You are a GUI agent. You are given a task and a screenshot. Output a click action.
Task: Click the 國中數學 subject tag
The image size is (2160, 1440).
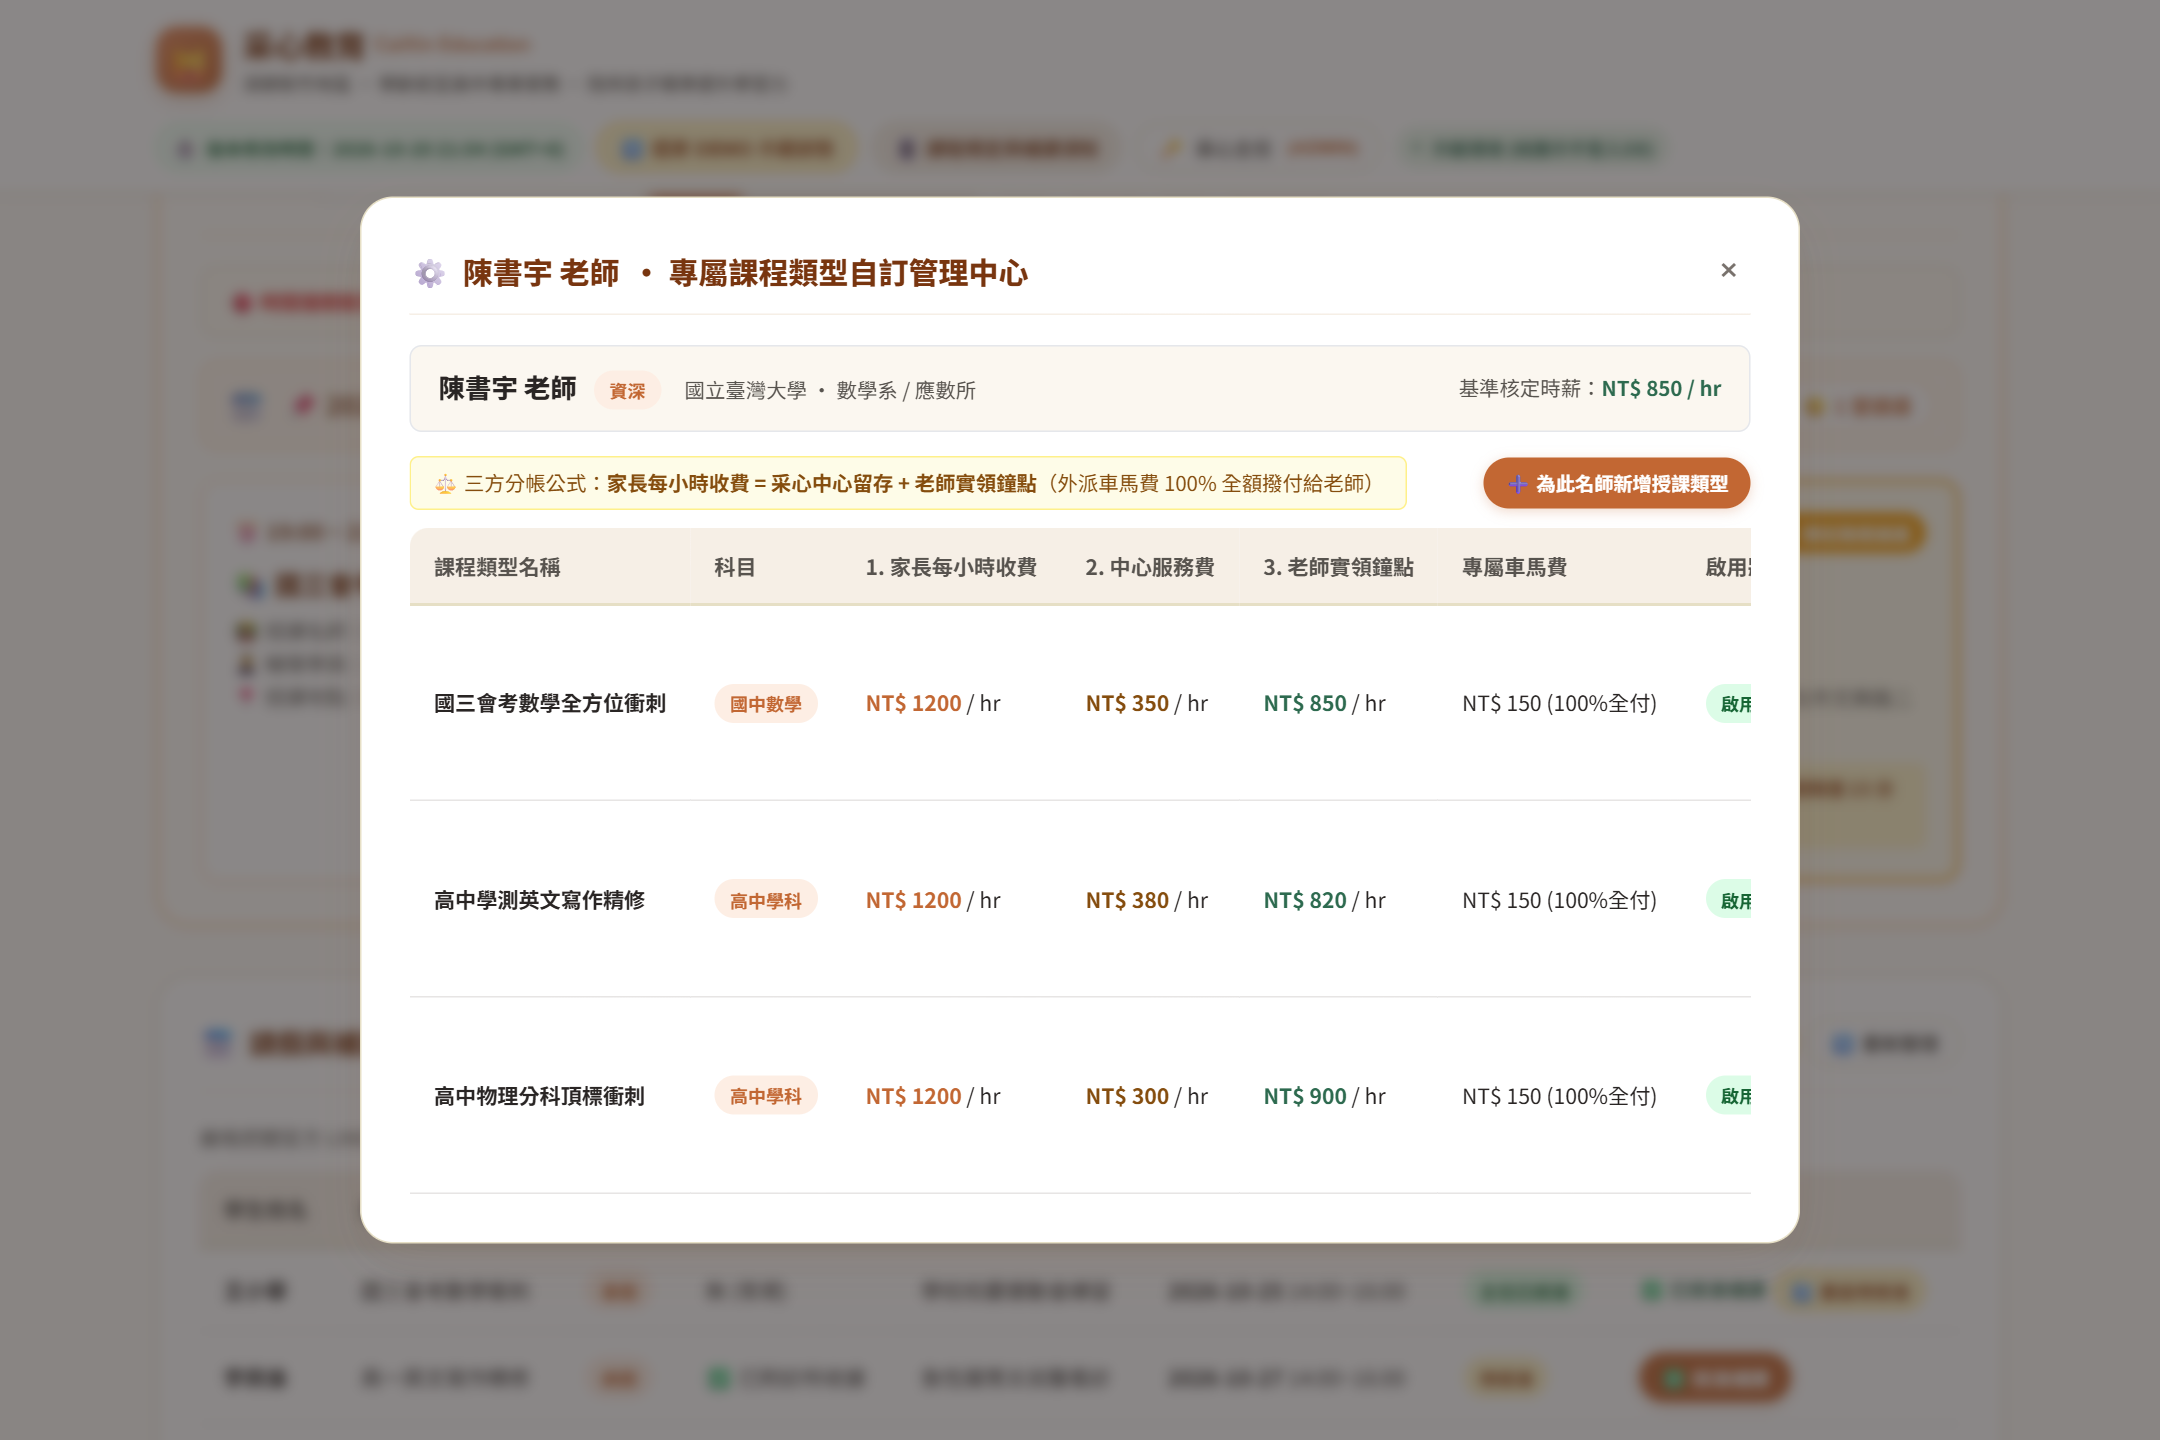[765, 704]
